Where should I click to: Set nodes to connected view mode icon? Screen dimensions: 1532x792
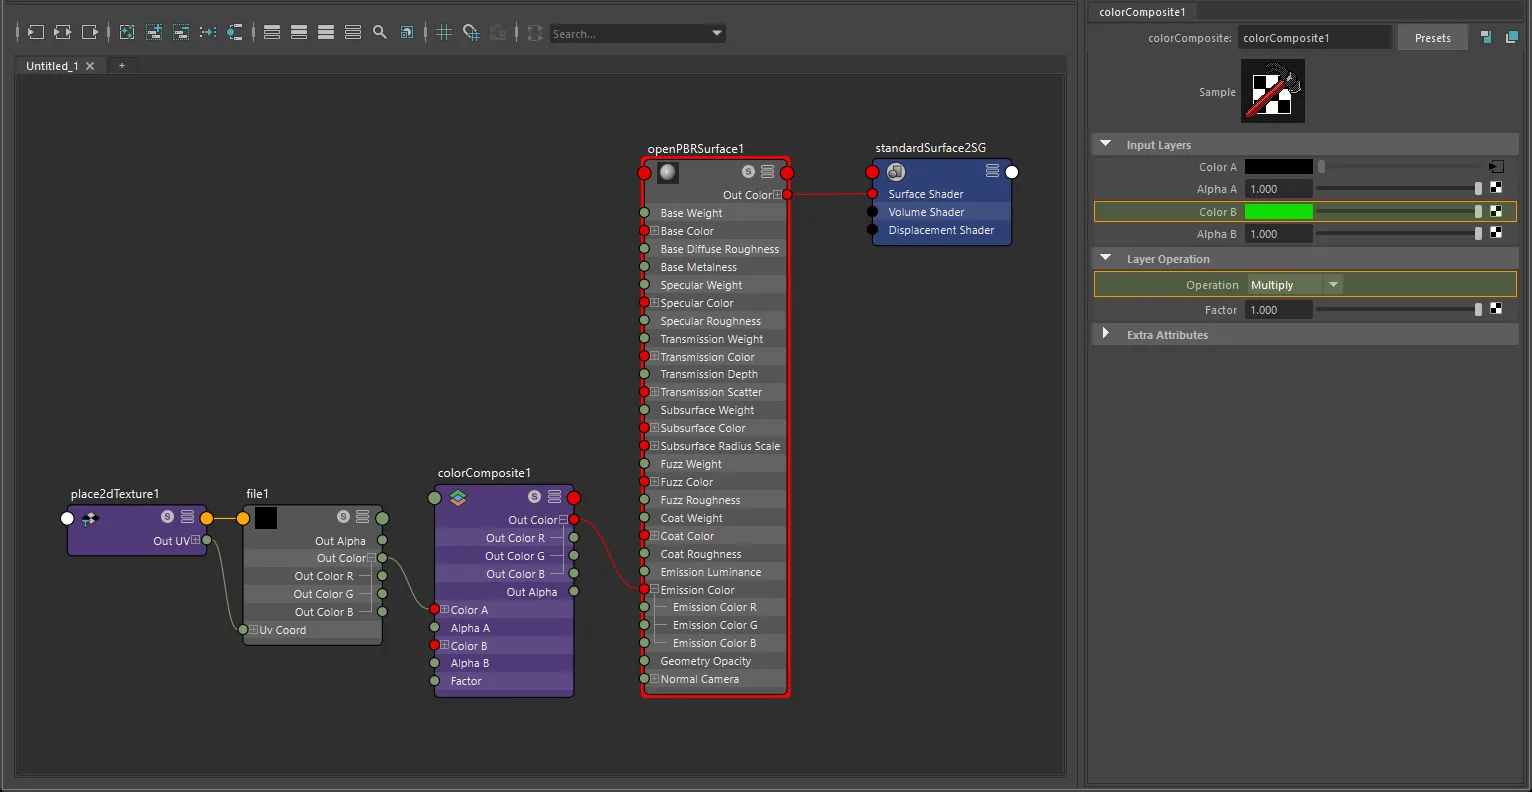299,32
